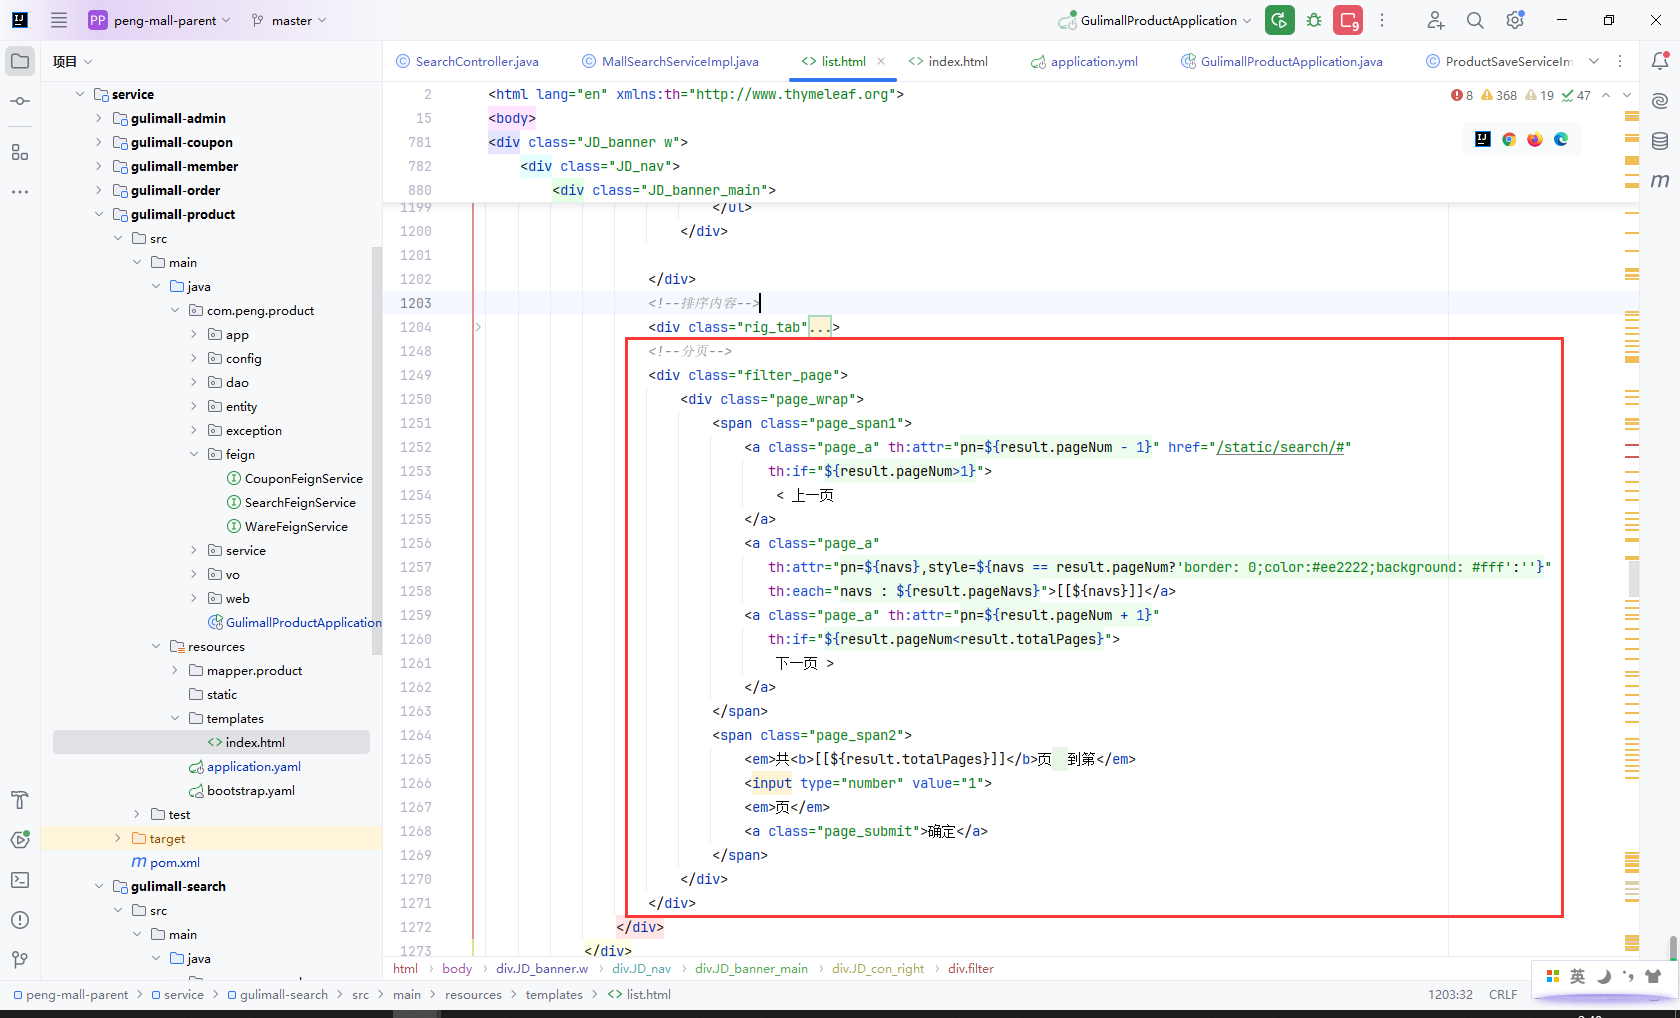Debug GulimallProductApplication with the bug icon

1314,20
